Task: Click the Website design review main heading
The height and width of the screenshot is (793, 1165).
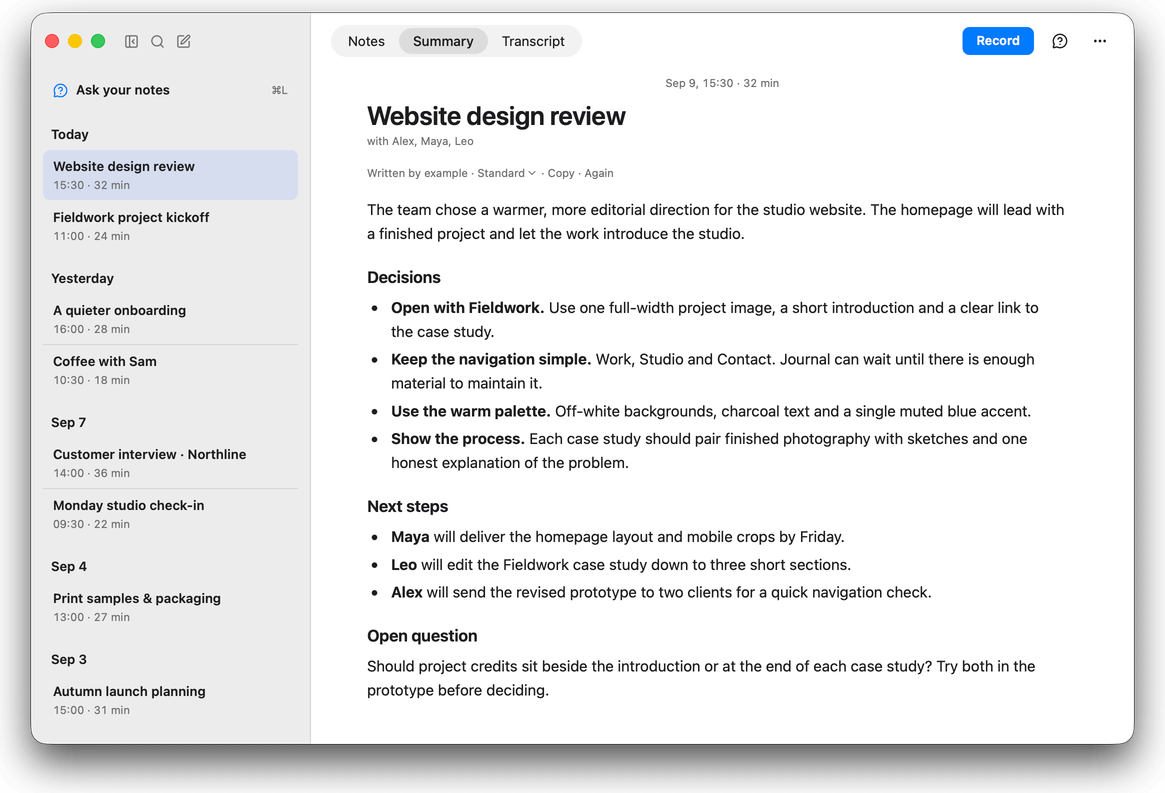Action: (496, 116)
